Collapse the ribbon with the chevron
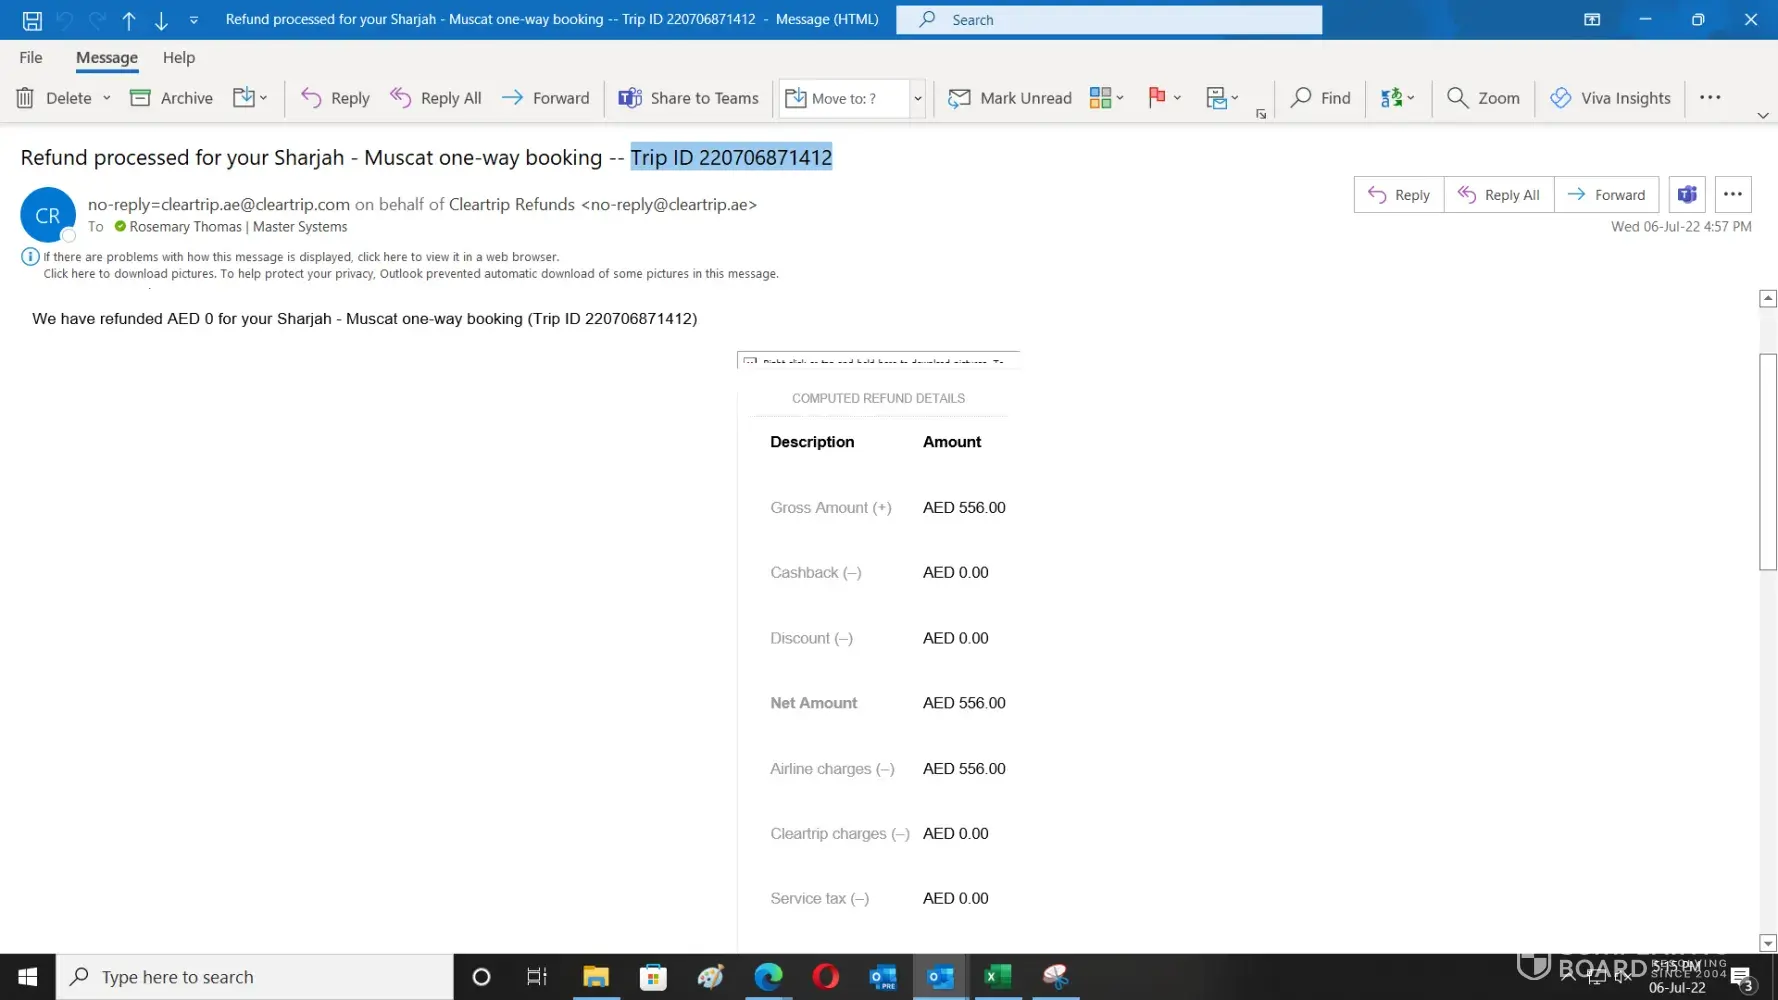 point(1762,116)
